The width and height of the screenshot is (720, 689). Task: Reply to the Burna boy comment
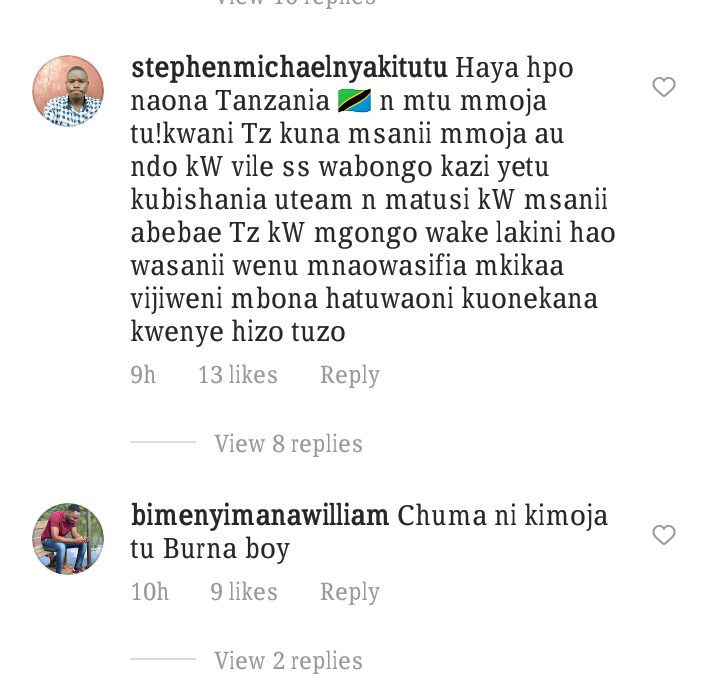click(349, 592)
